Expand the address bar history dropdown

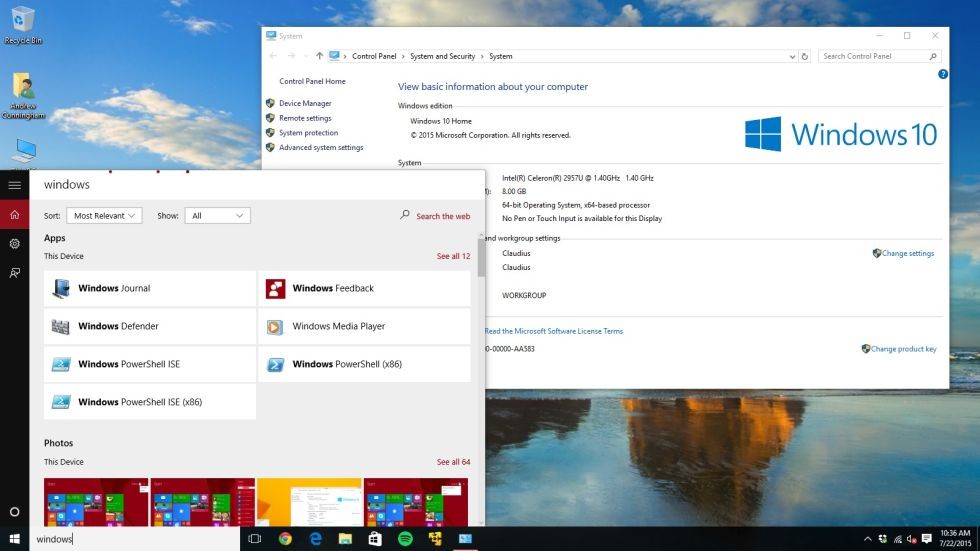792,56
